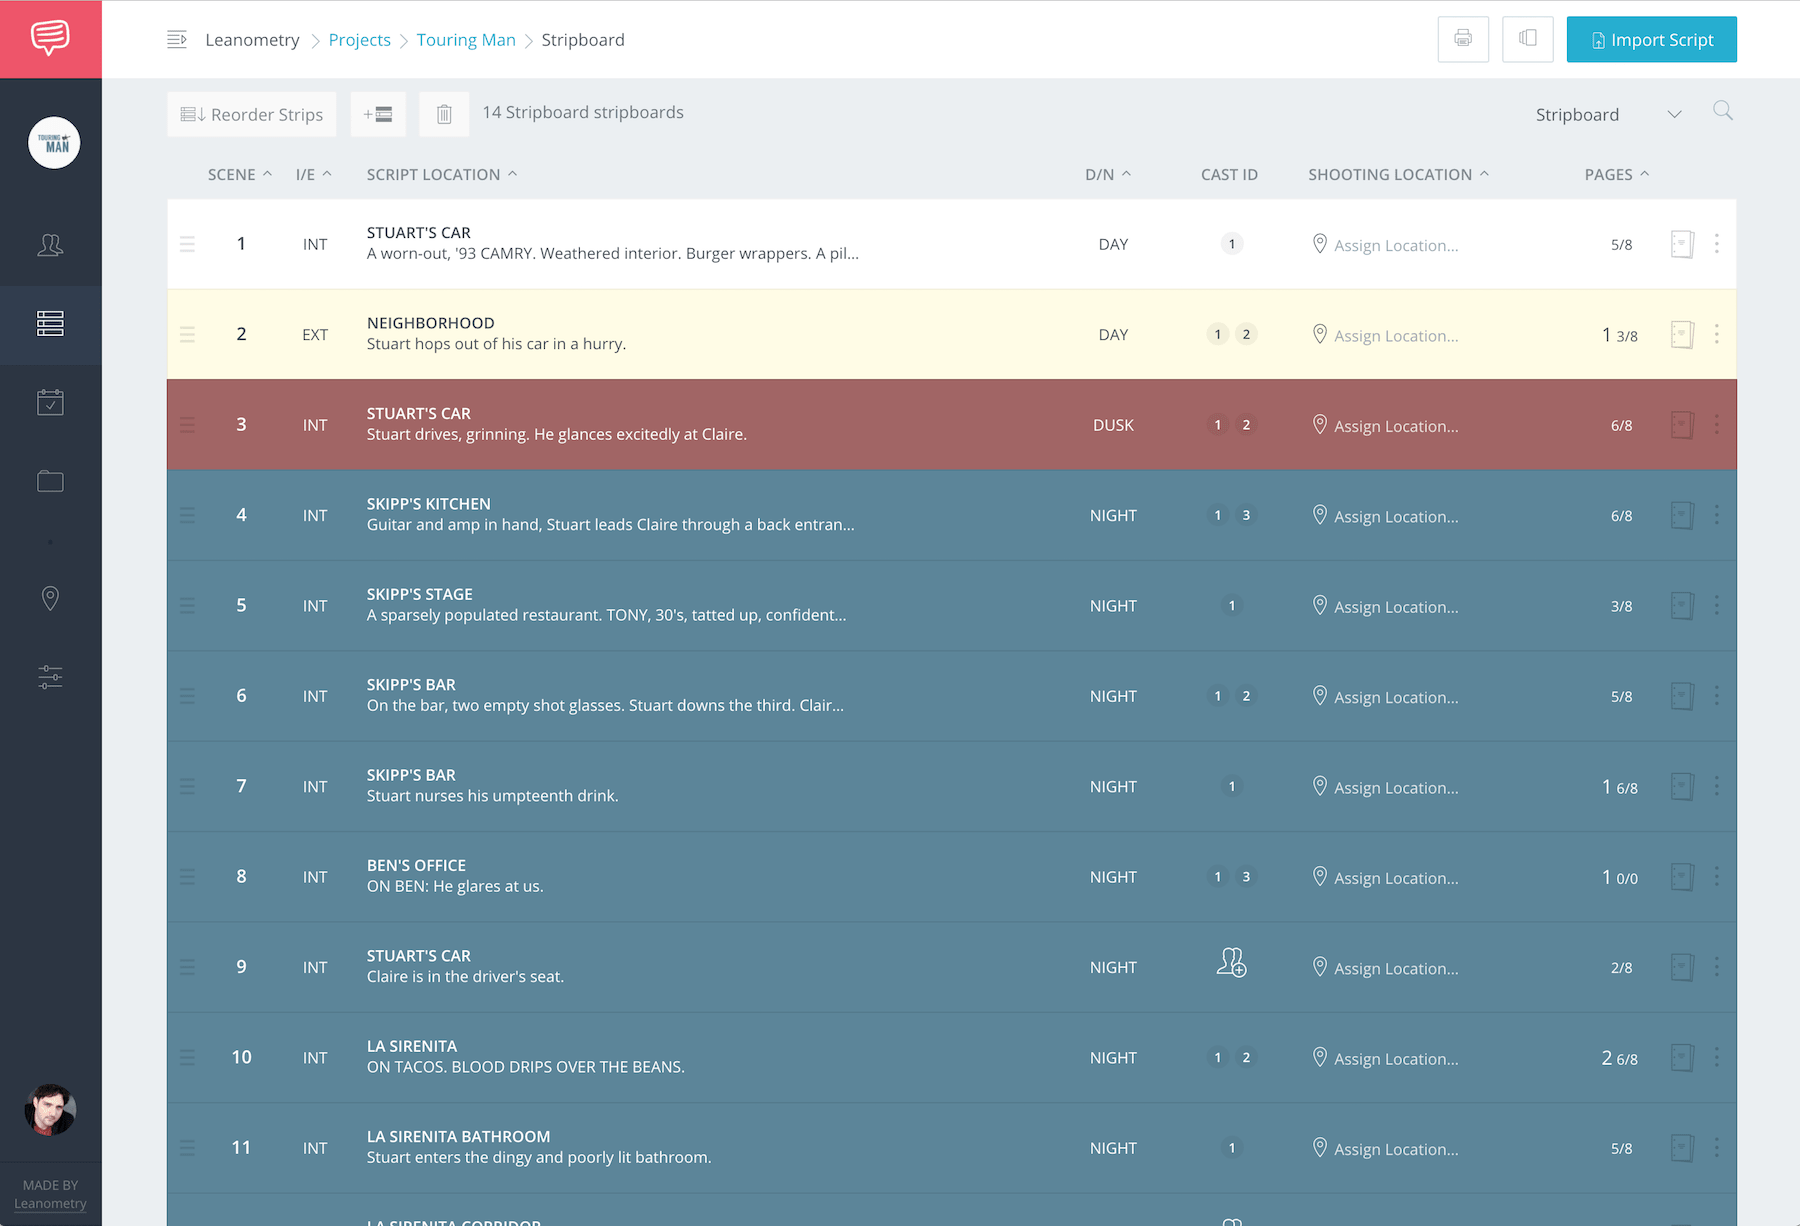This screenshot has height=1226, width=1800.
Task: Go to the Touring Man breadcrumb
Action: (x=466, y=40)
